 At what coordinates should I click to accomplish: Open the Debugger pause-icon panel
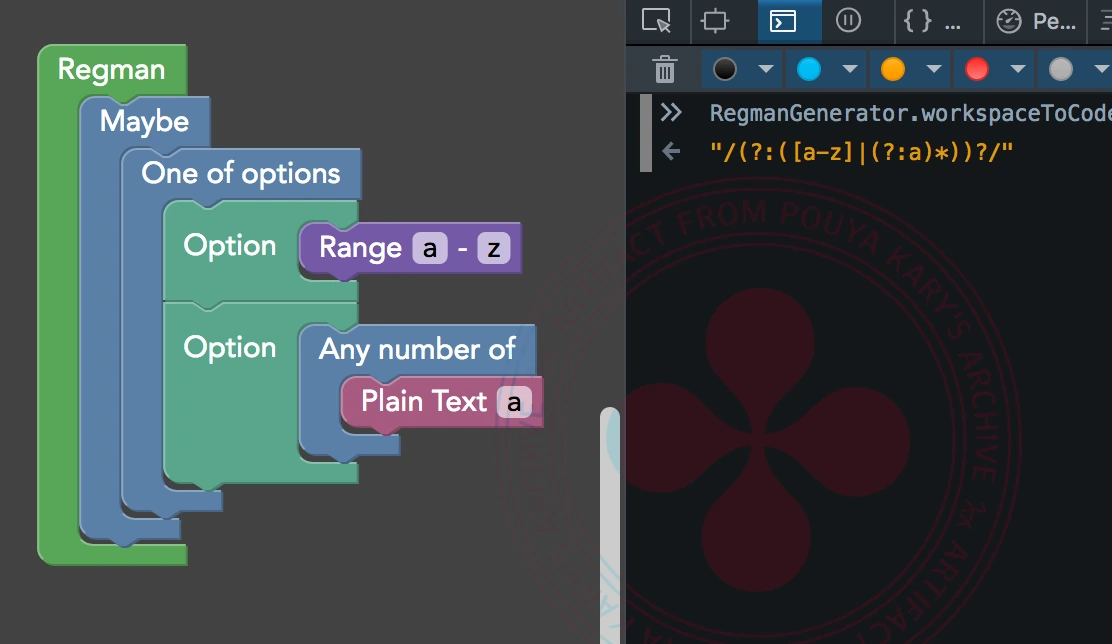pyautogui.click(x=848, y=20)
